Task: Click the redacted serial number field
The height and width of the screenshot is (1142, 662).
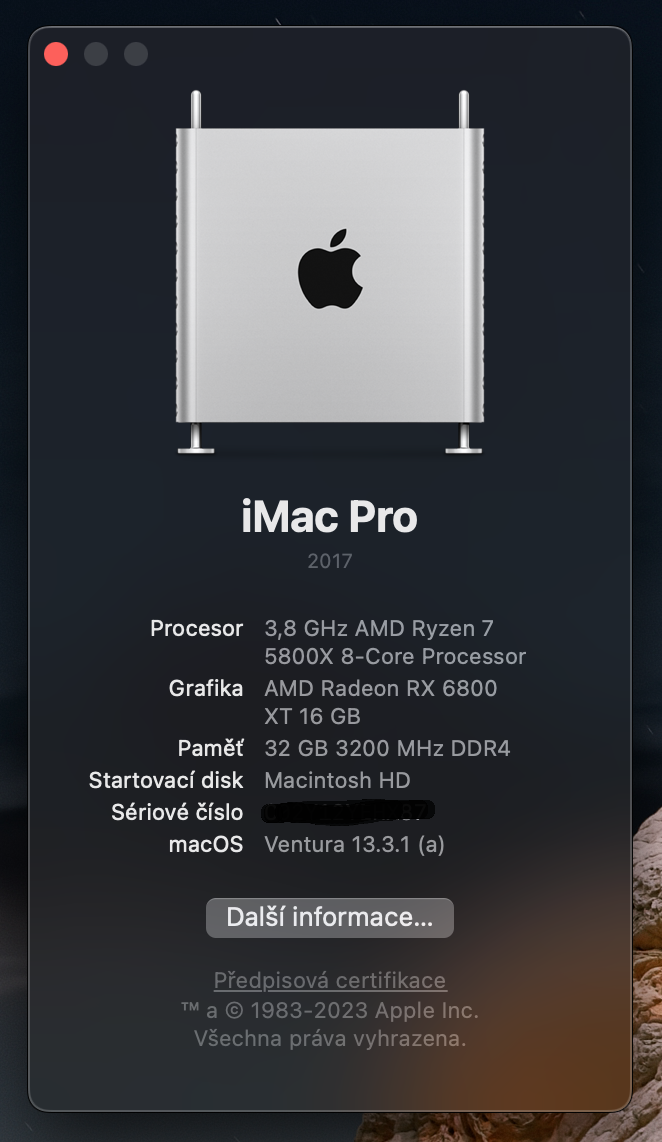Action: 348,811
